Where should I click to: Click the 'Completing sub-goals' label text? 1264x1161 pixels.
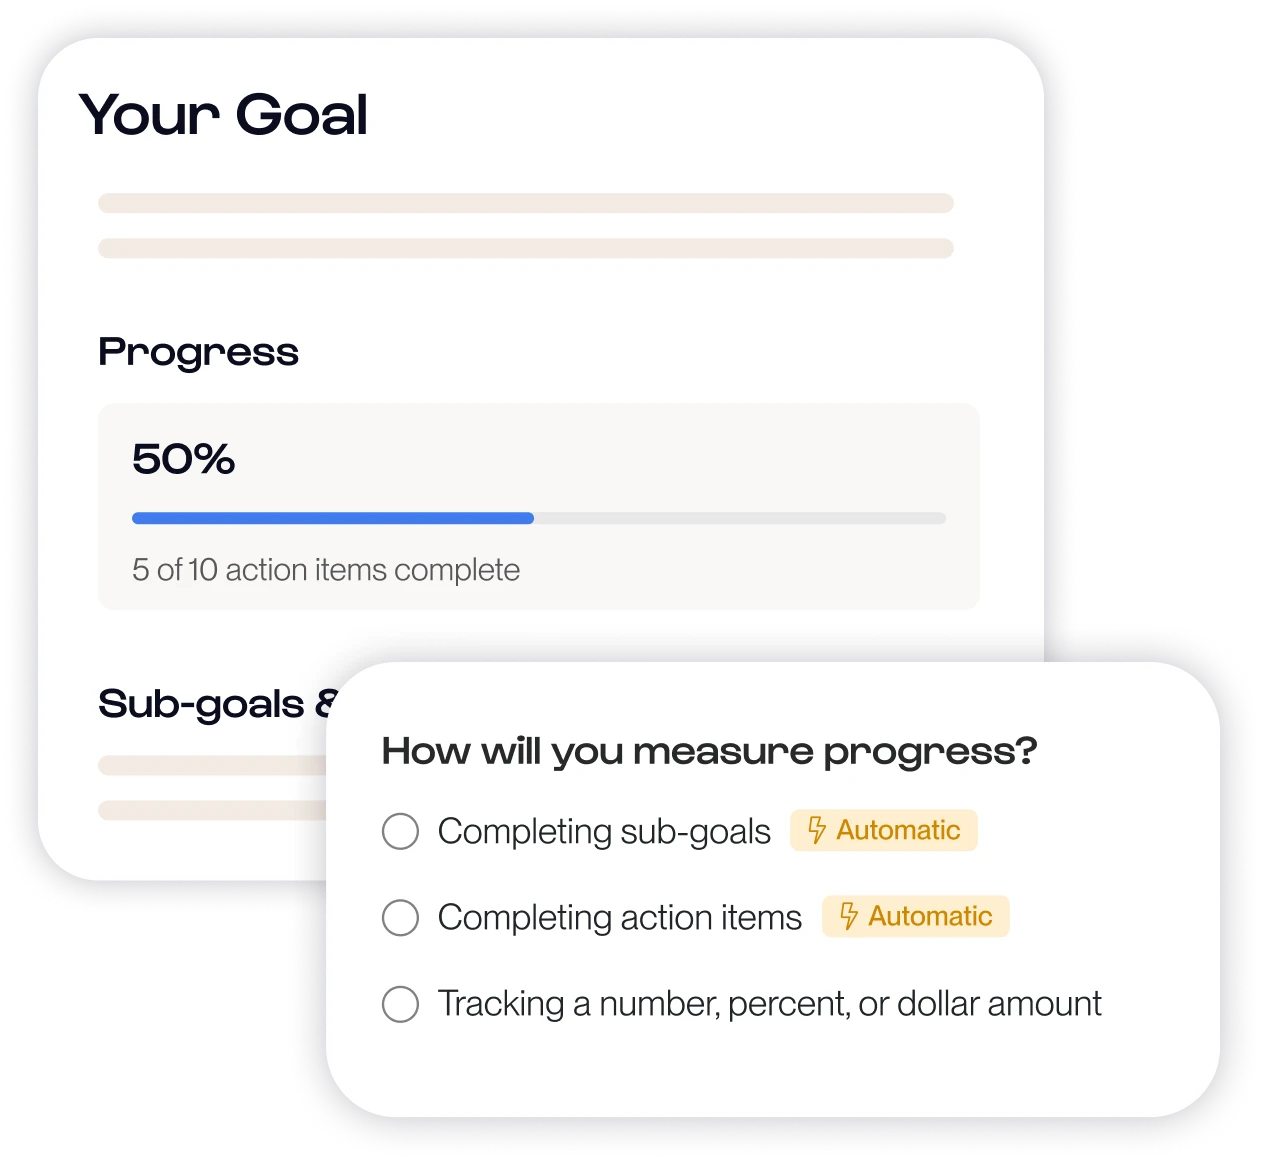tap(604, 831)
